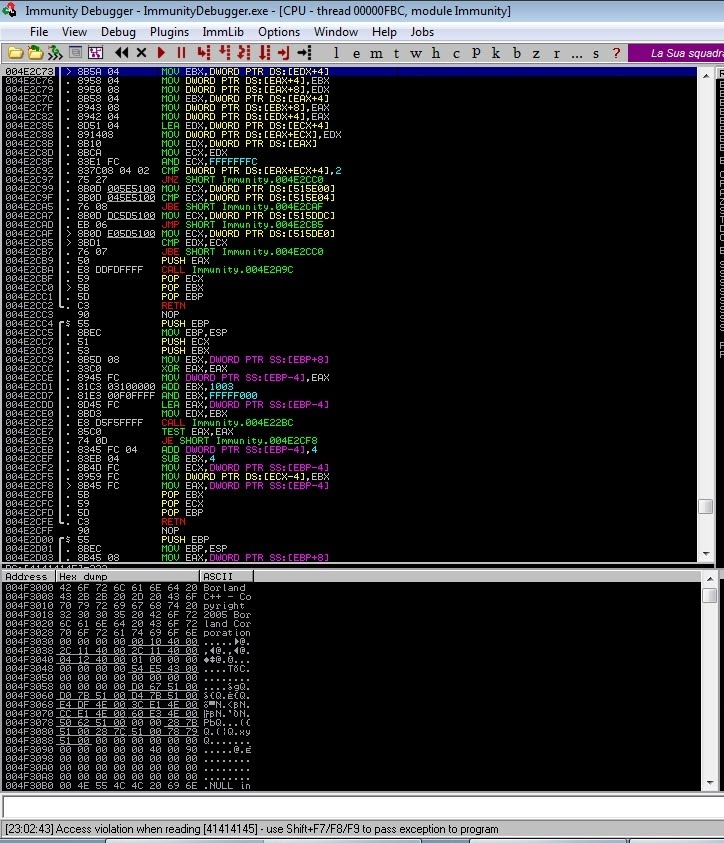The height and width of the screenshot is (843, 724).
Task: Open the Plugins menu
Action: (169, 32)
